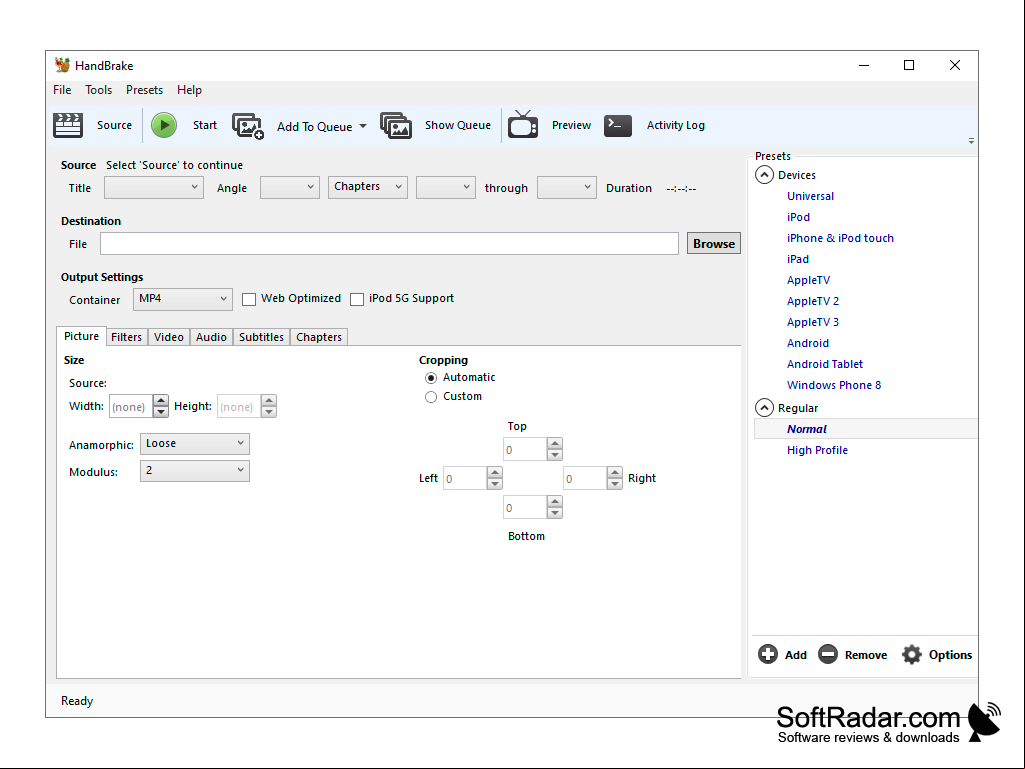Expand Add To Queue dropdown arrow
Viewport: 1025px width, 769px height.
pos(363,126)
